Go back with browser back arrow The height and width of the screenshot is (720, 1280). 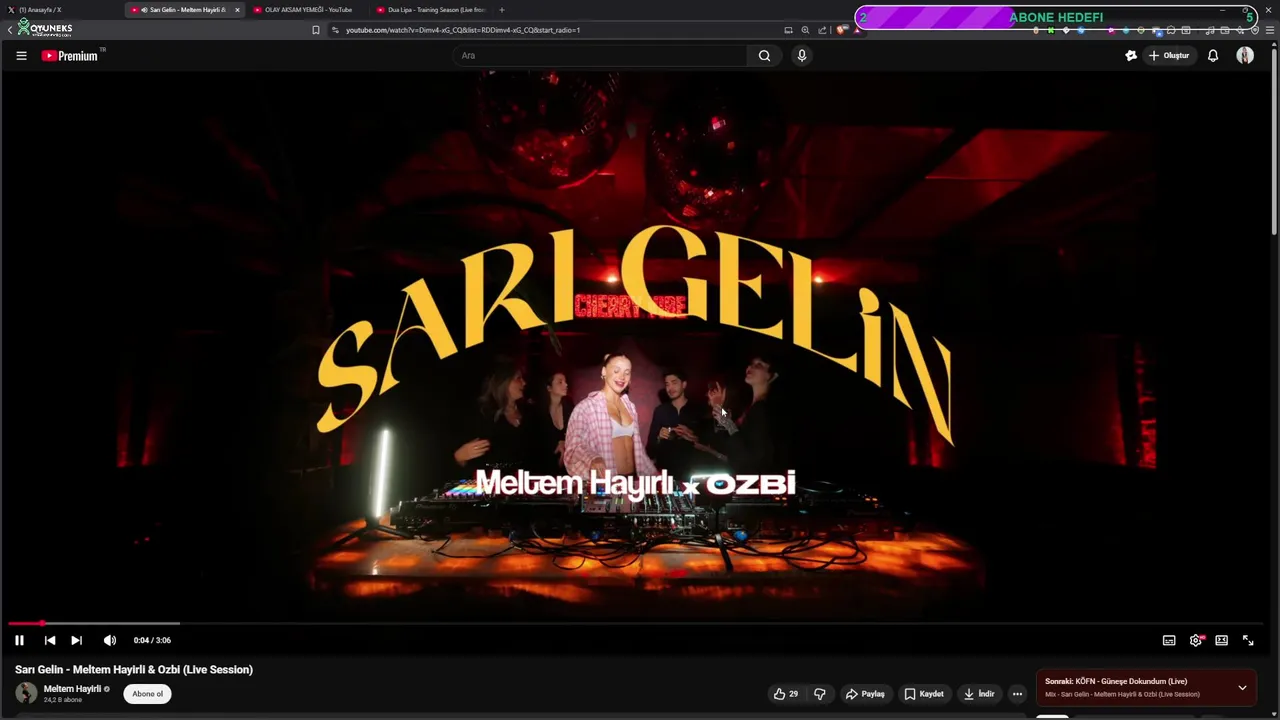[x=10, y=30]
